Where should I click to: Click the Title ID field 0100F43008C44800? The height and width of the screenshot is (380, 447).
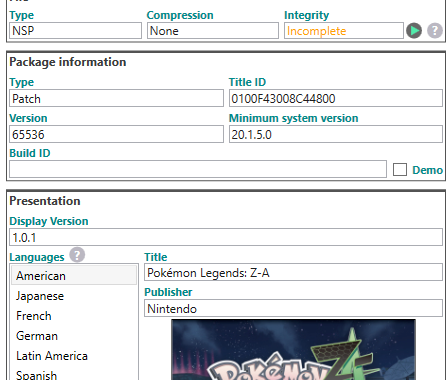[x=336, y=98]
